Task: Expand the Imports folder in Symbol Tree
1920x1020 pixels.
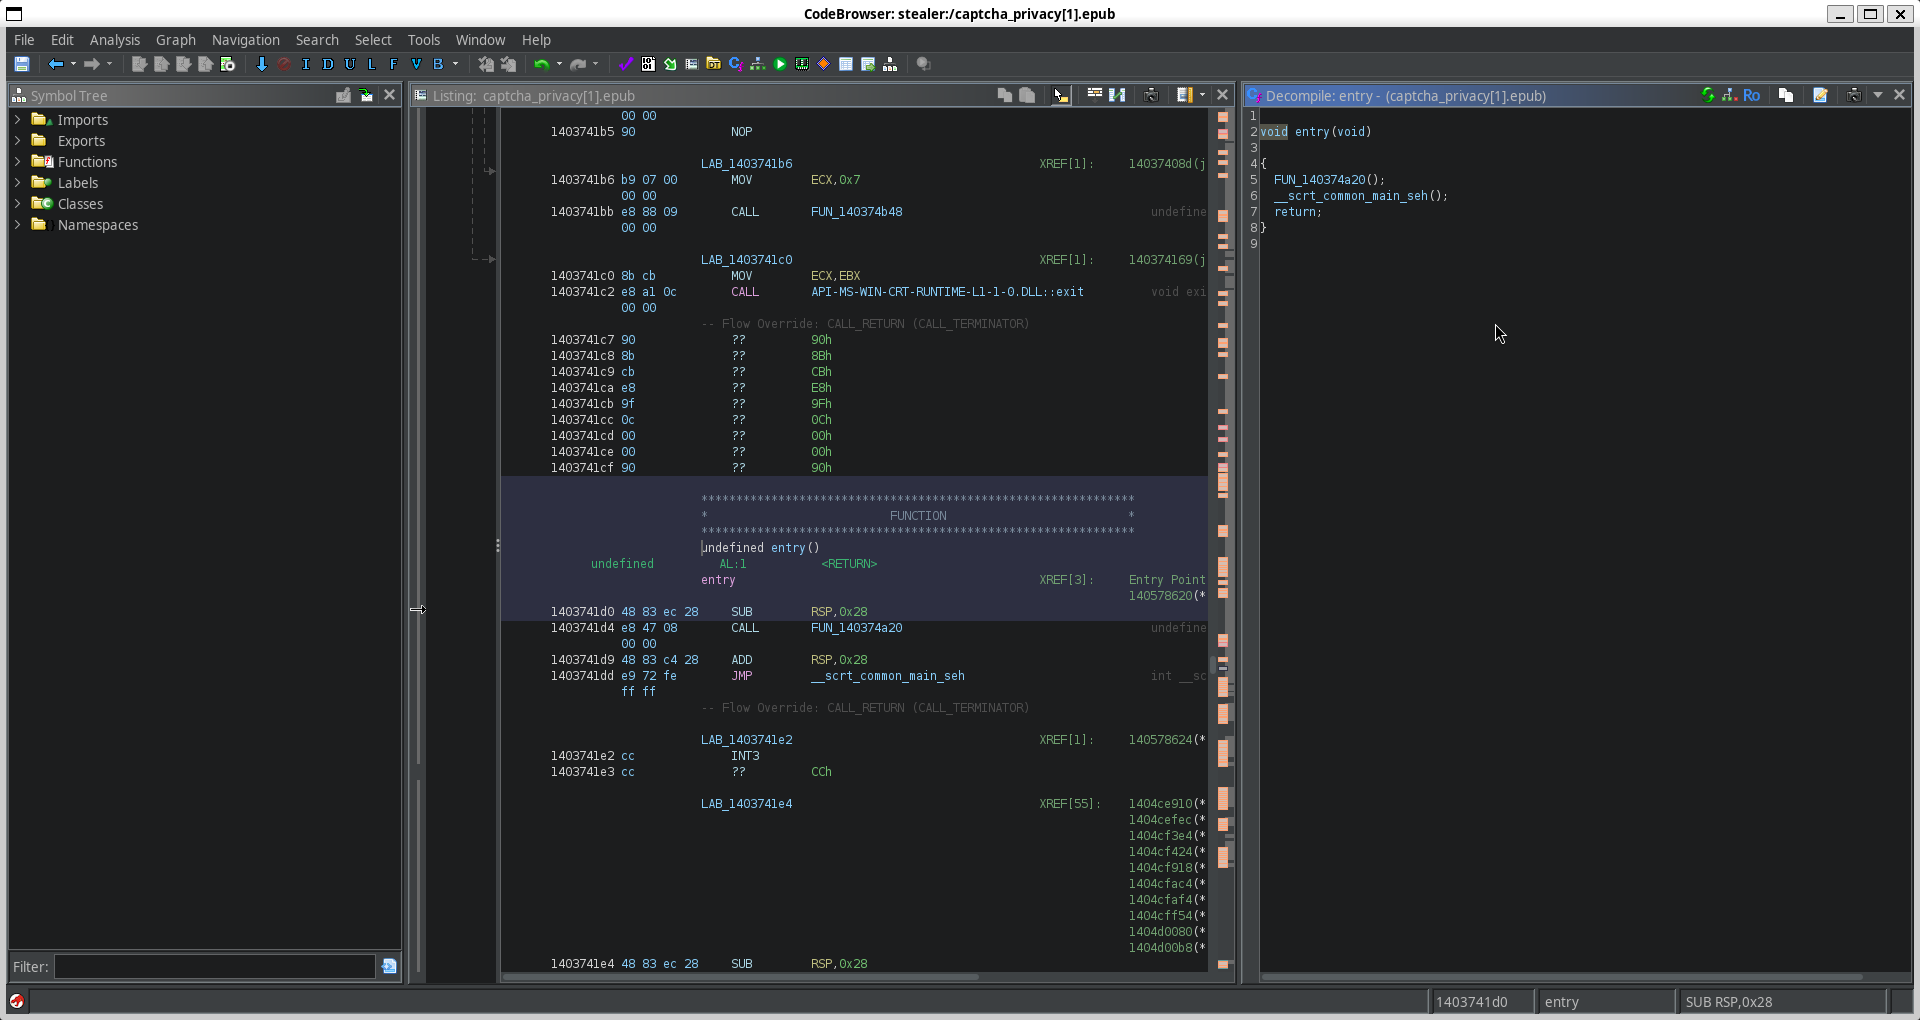Action: point(17,119)
